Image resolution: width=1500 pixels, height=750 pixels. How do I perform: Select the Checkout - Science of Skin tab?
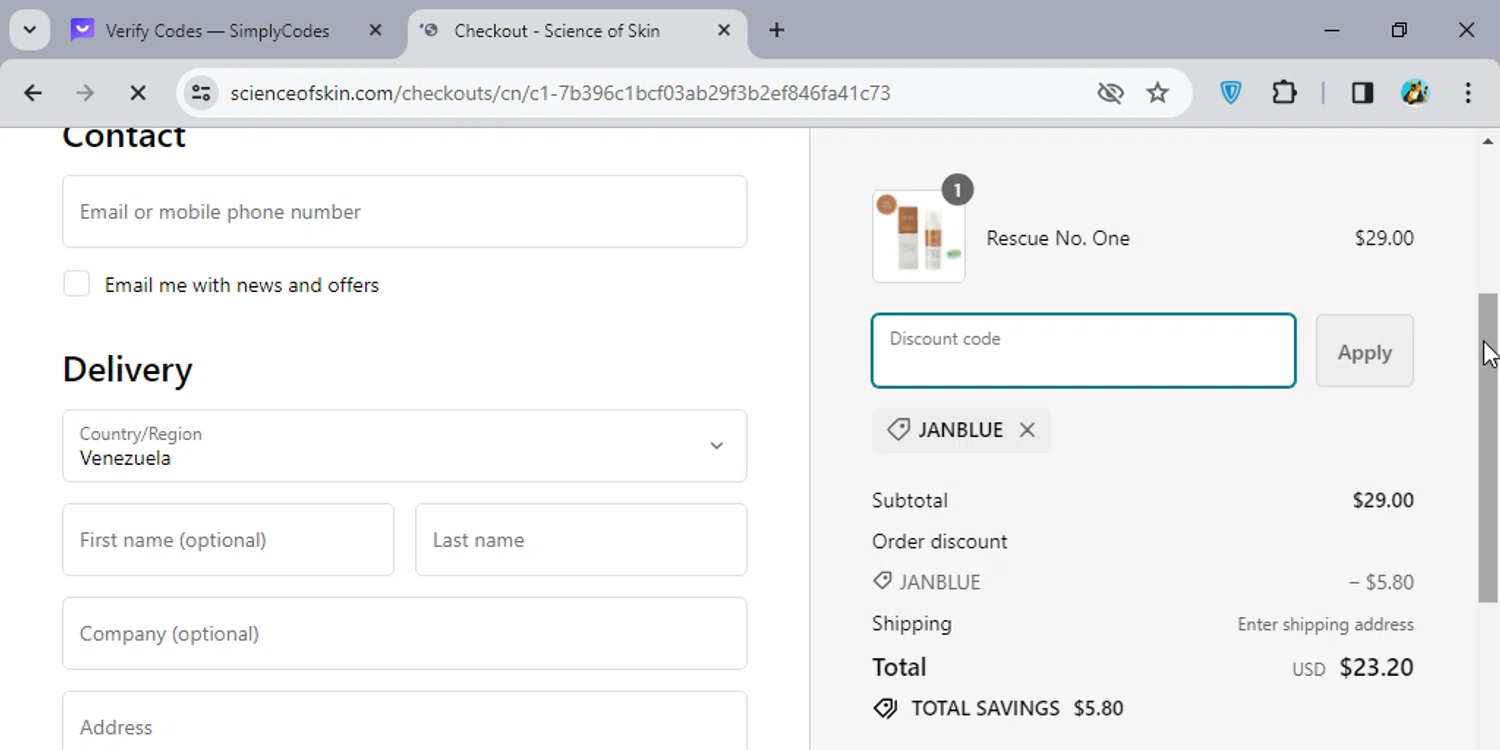(556, 31)
